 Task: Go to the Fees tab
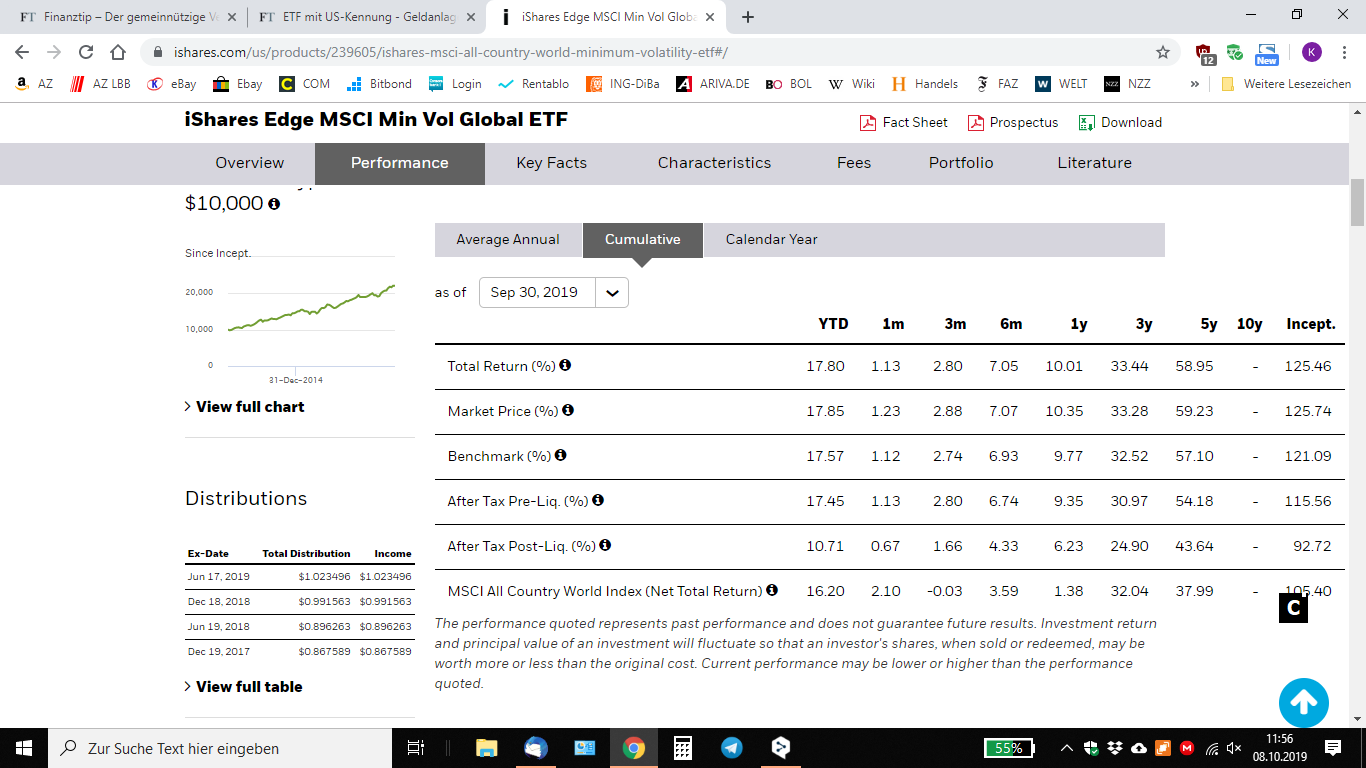(854, 163)
